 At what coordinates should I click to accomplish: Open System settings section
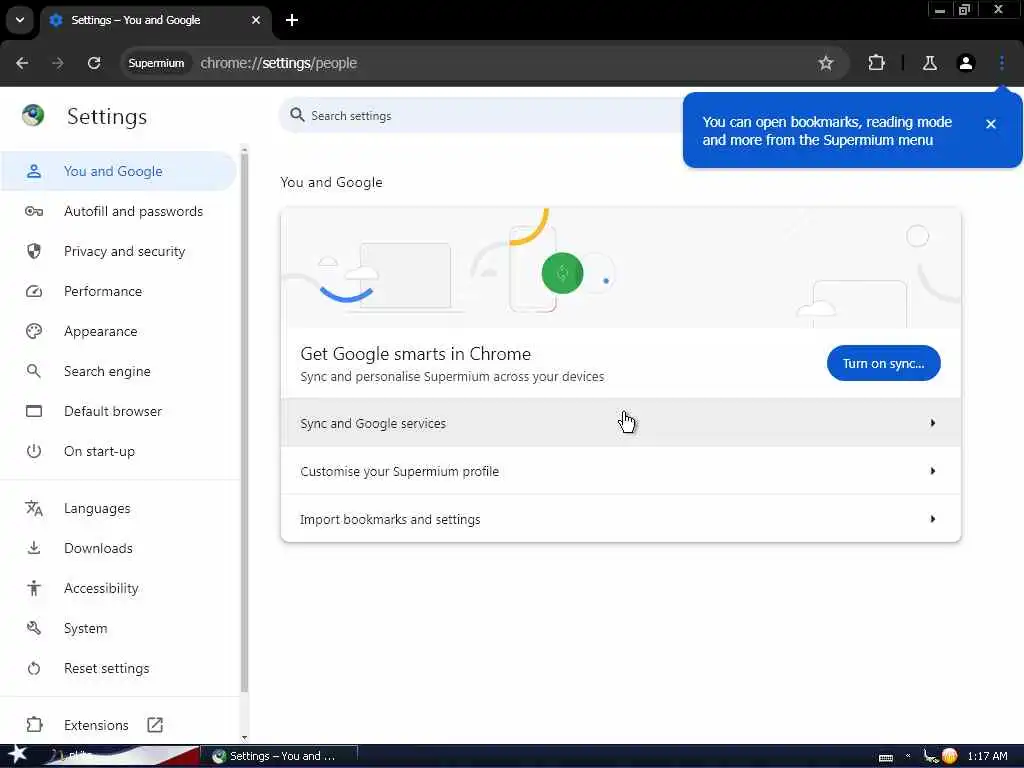[119, 628]
